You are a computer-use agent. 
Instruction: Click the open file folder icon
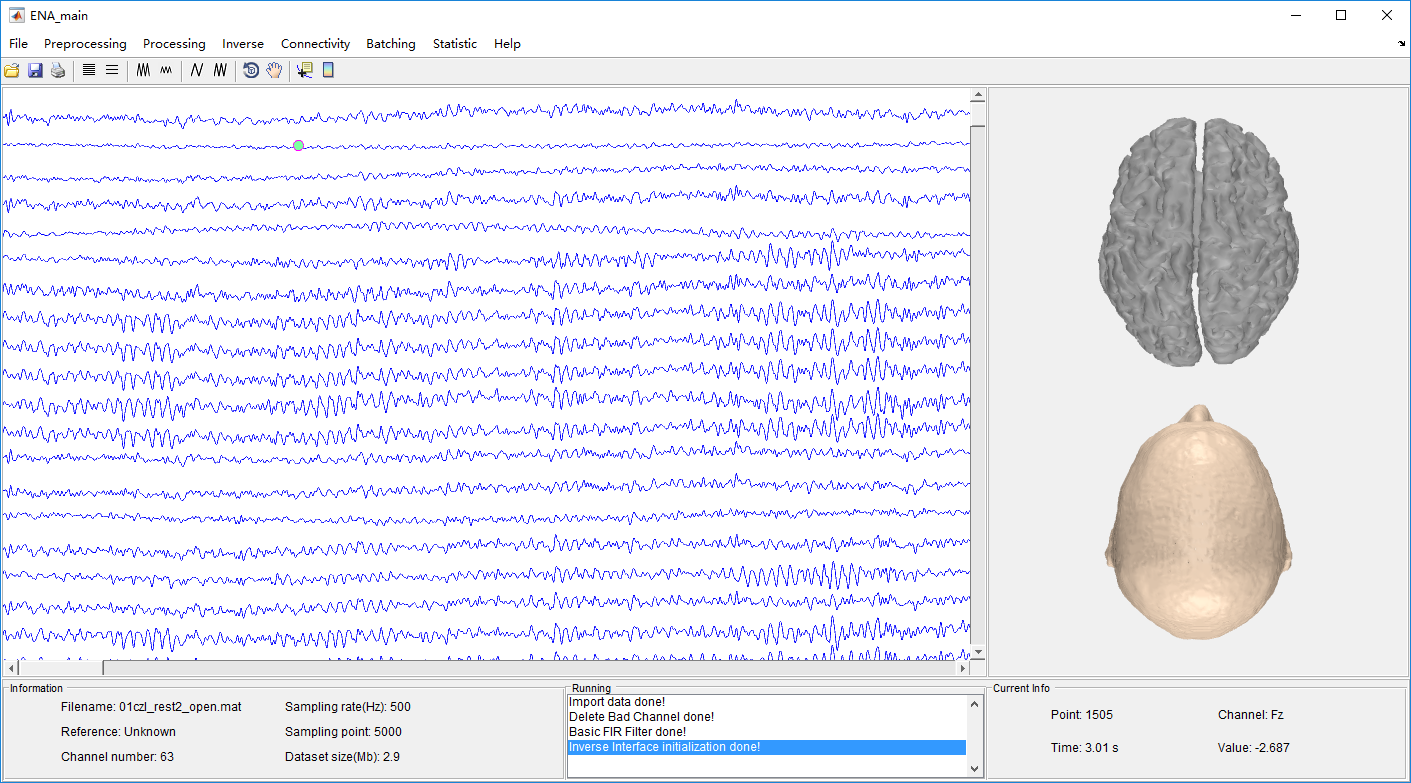12,71
